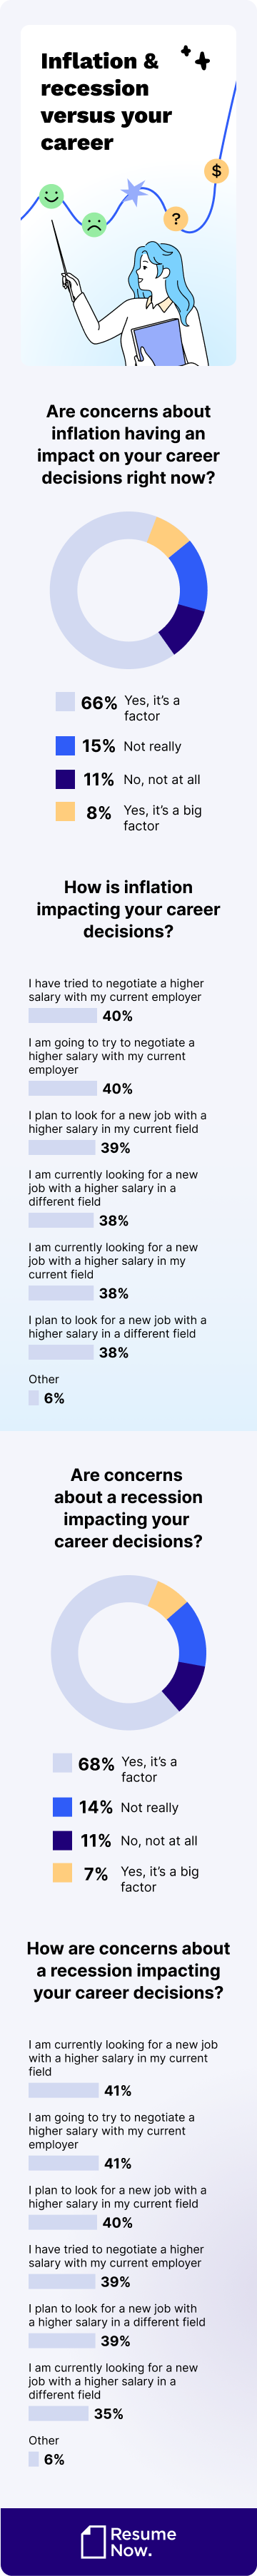This screenshot has height=2576, width=257.
Task: Click the green sad face icon
Action: click(93, 224)
